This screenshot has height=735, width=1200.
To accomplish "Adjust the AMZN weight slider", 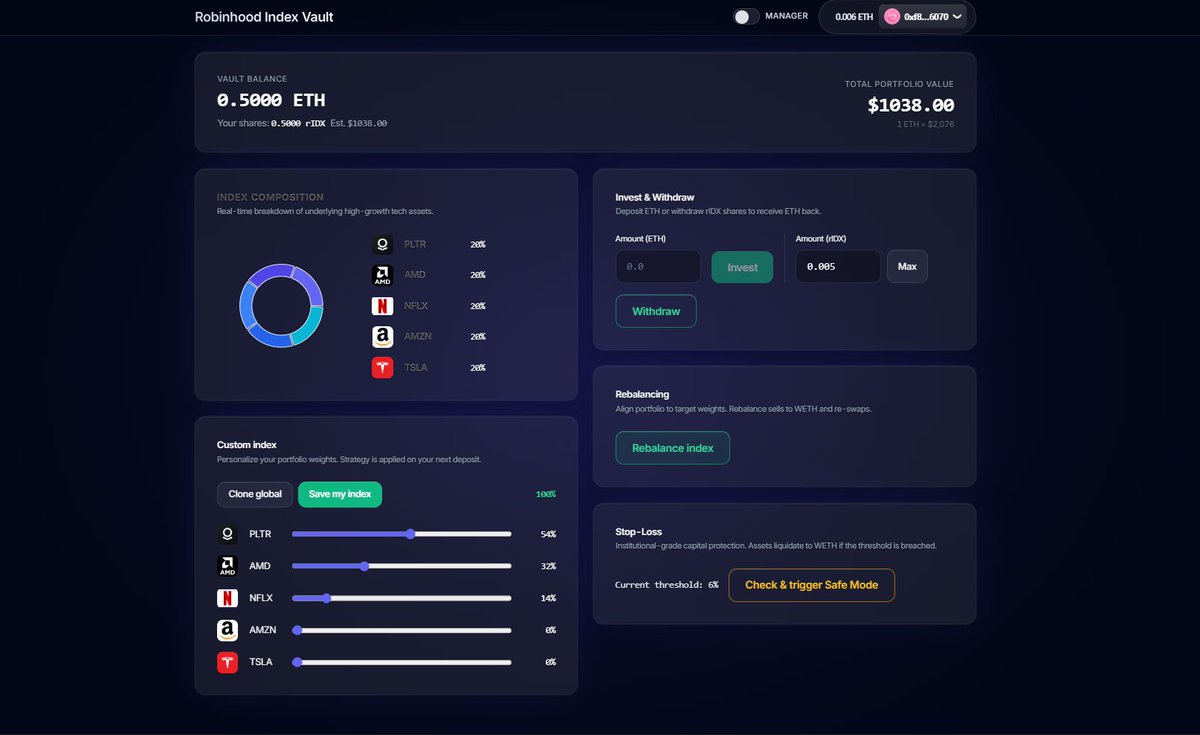I will (402, 630).
